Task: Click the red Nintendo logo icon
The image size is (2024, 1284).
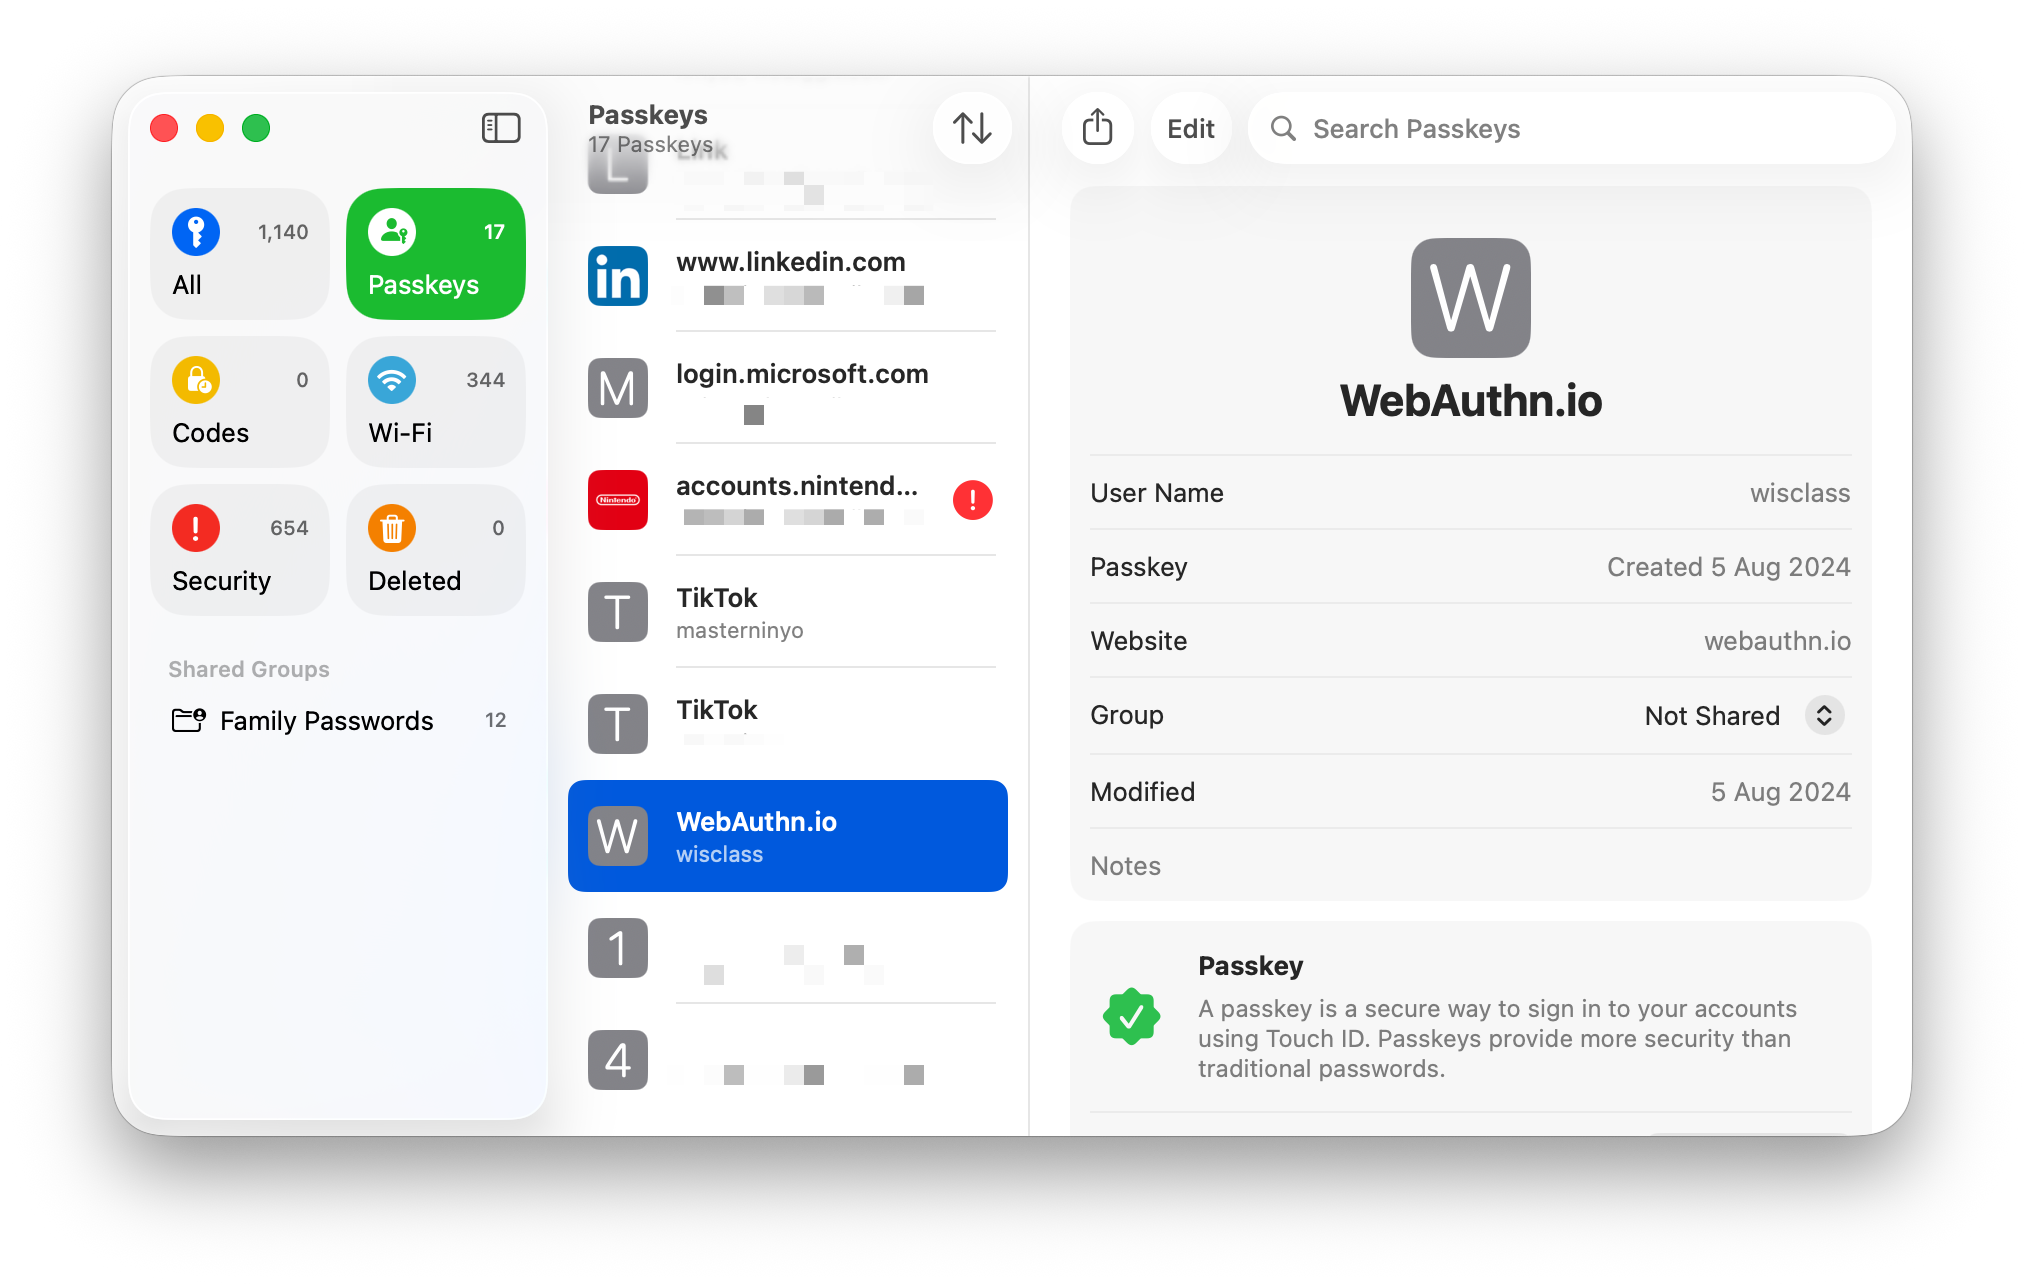Action: [x=618, y=500]
